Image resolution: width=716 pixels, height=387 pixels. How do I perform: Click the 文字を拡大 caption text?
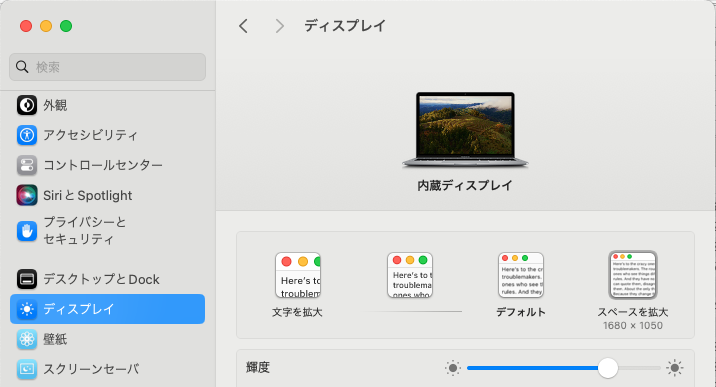[x=297, y=312]
